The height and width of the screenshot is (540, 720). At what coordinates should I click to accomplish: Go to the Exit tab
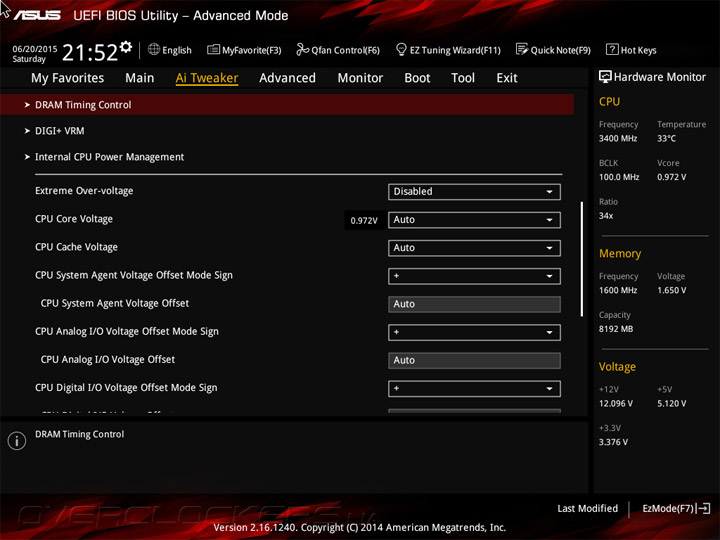pyautogui.click(x=507, y=78)
